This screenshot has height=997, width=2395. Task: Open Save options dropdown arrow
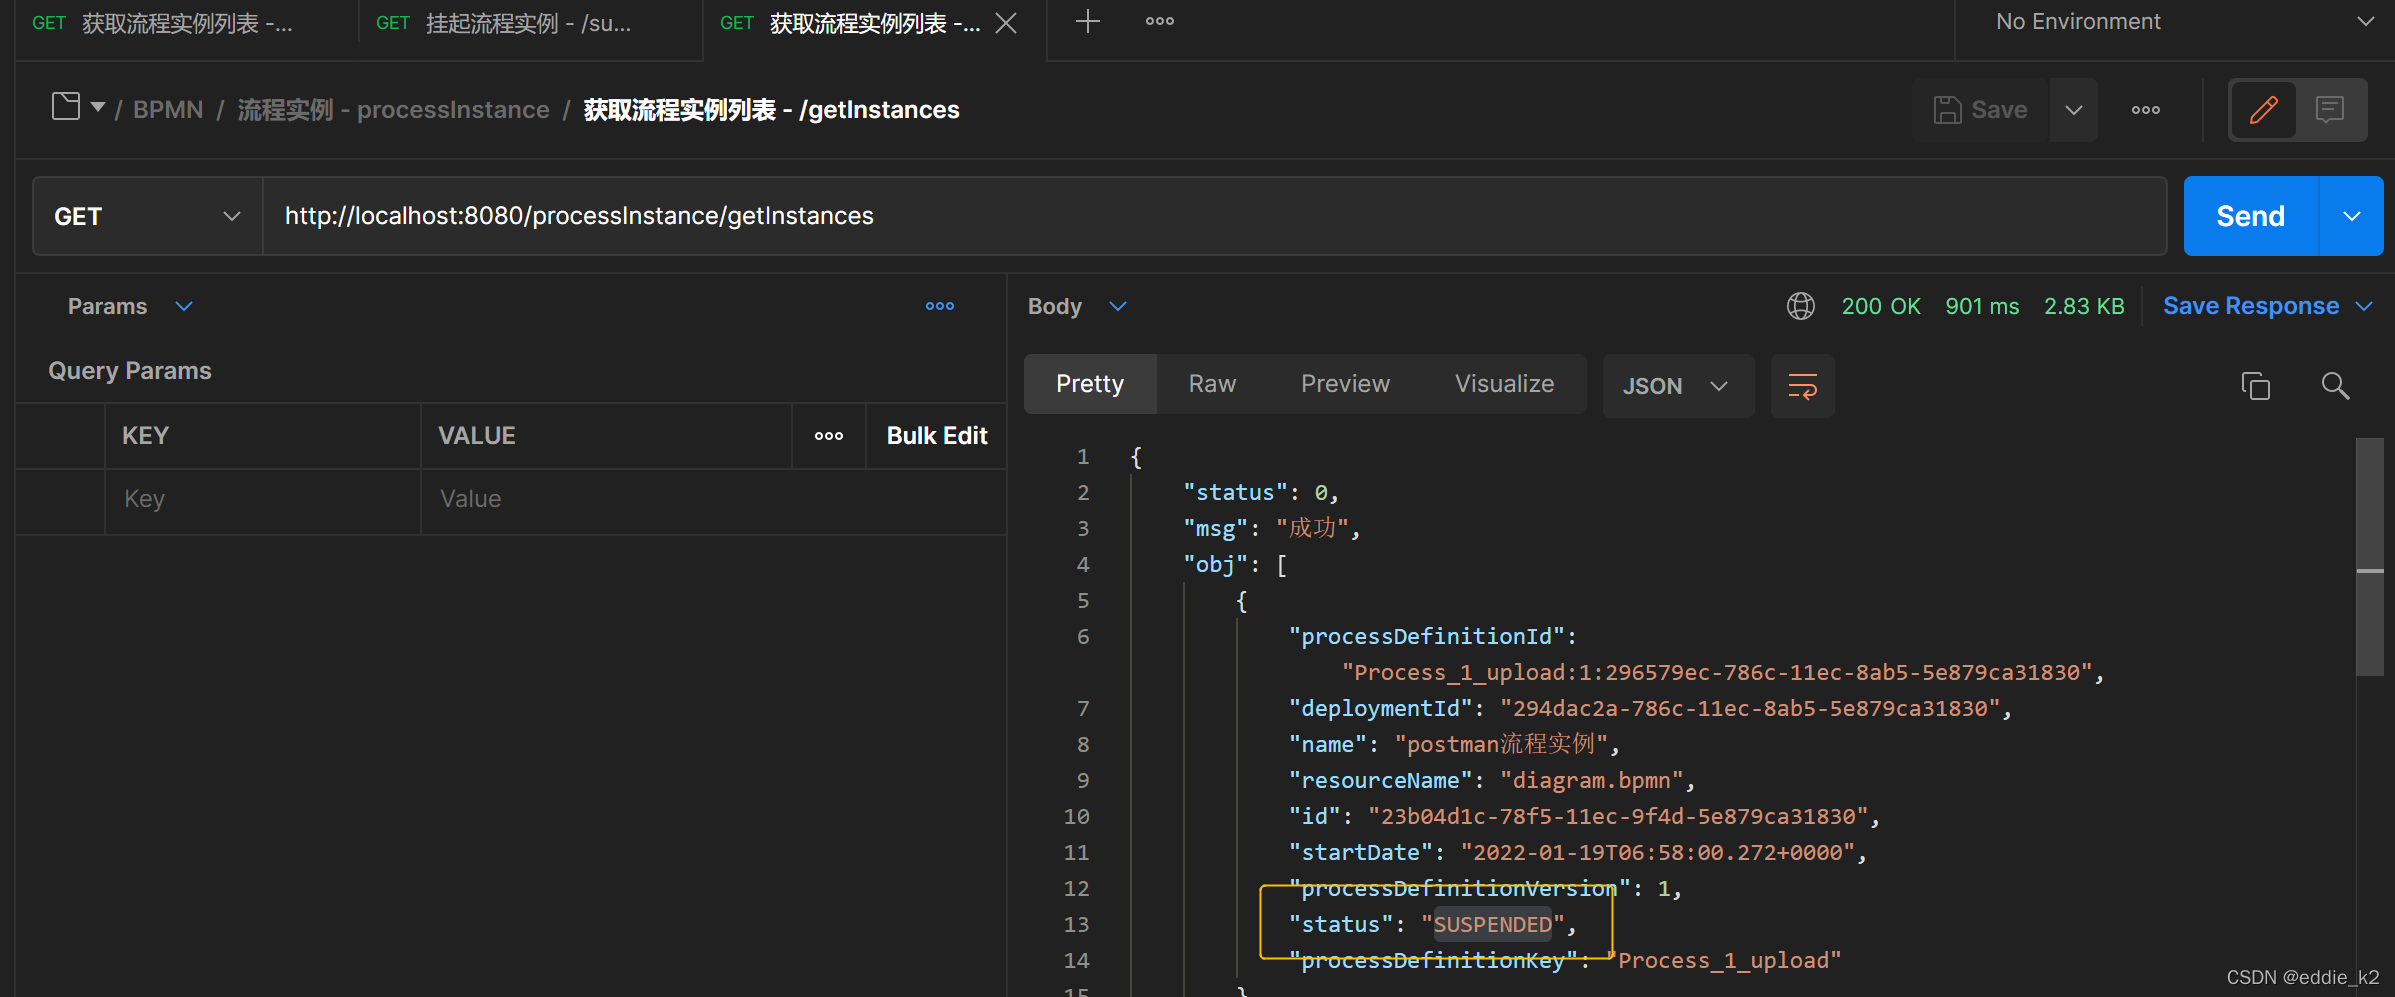tap(2074, 110)
